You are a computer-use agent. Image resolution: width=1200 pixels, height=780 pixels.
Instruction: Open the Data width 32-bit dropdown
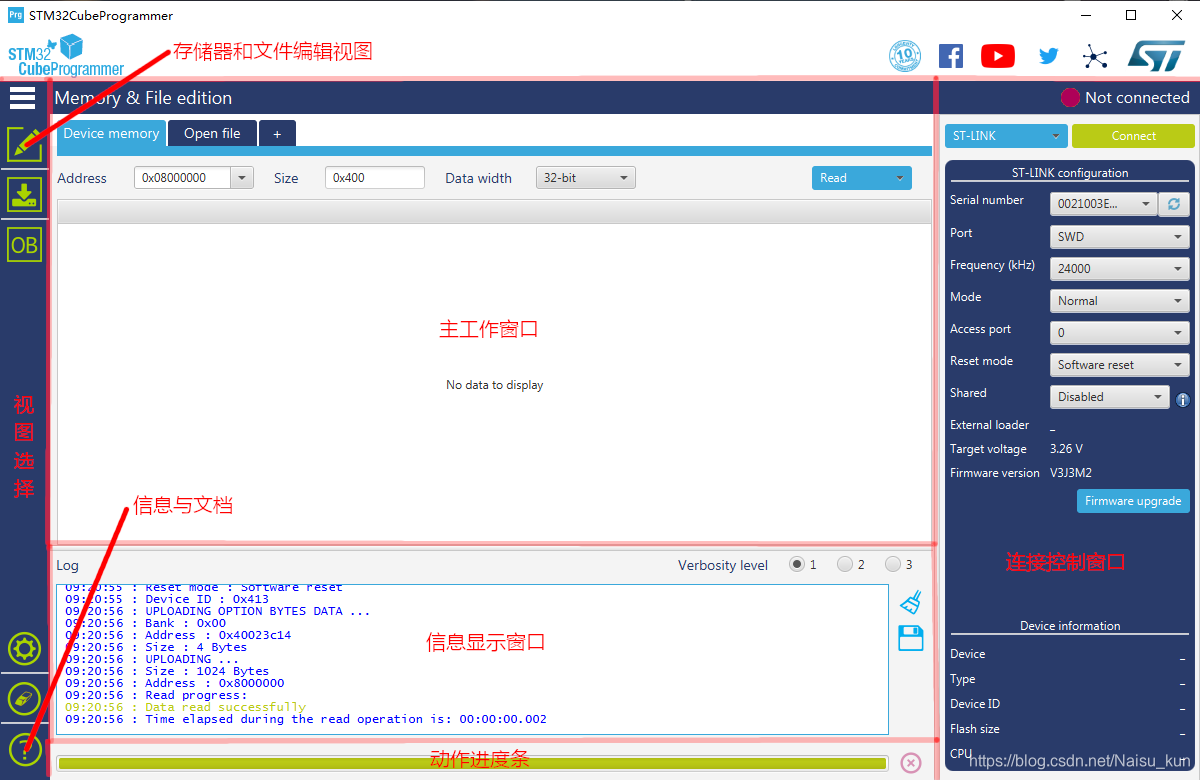pyautogui.click(x=586, y=178)
